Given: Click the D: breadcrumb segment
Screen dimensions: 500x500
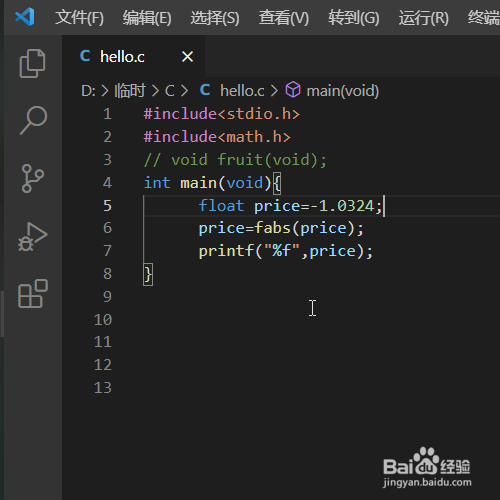Looking at the screenshot, I should click(x=88, y=91).
